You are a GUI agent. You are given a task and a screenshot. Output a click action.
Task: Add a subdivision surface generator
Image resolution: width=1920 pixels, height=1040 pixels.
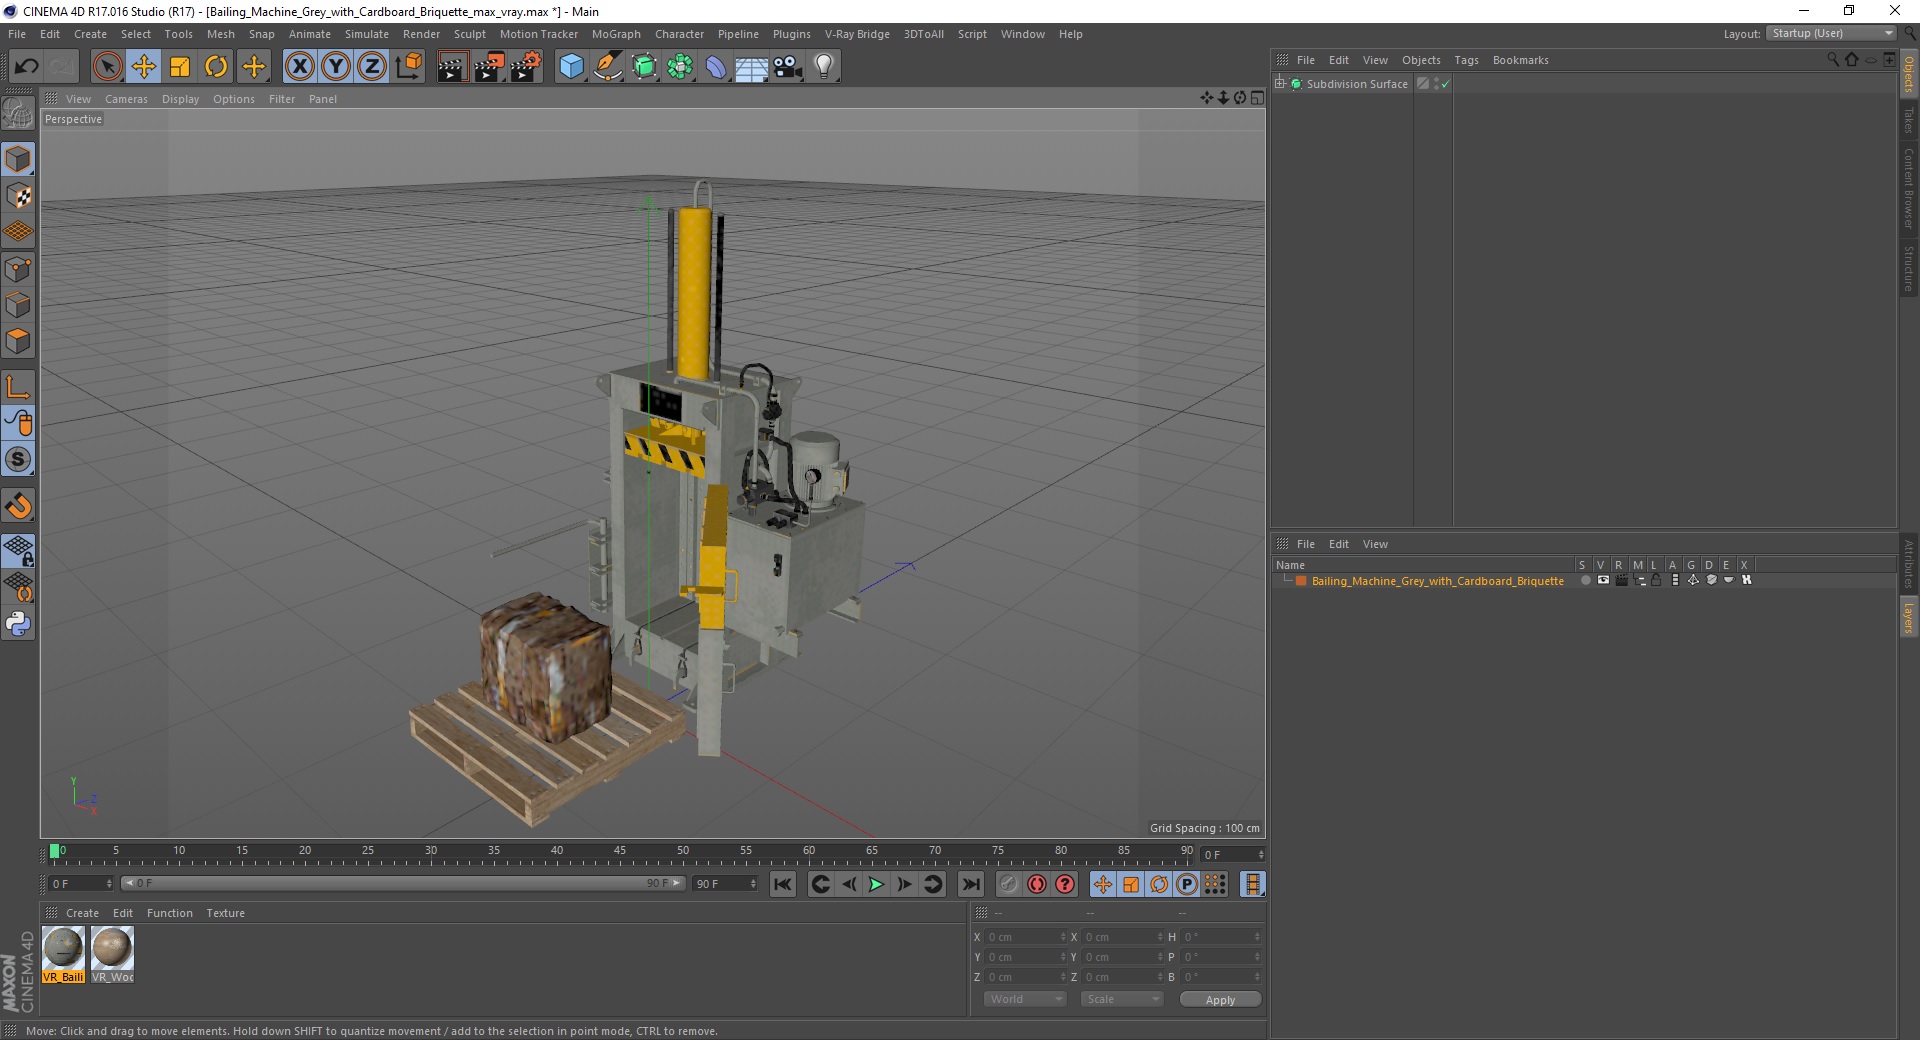click(x=645, y=67)
